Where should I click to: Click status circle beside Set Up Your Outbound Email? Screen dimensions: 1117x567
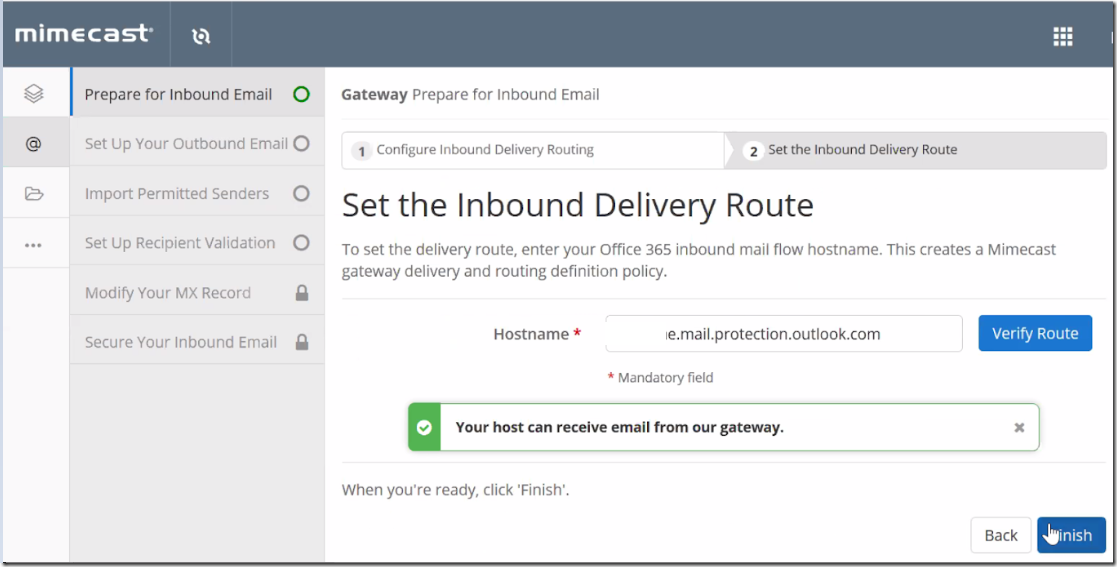(x=301, y=144)
